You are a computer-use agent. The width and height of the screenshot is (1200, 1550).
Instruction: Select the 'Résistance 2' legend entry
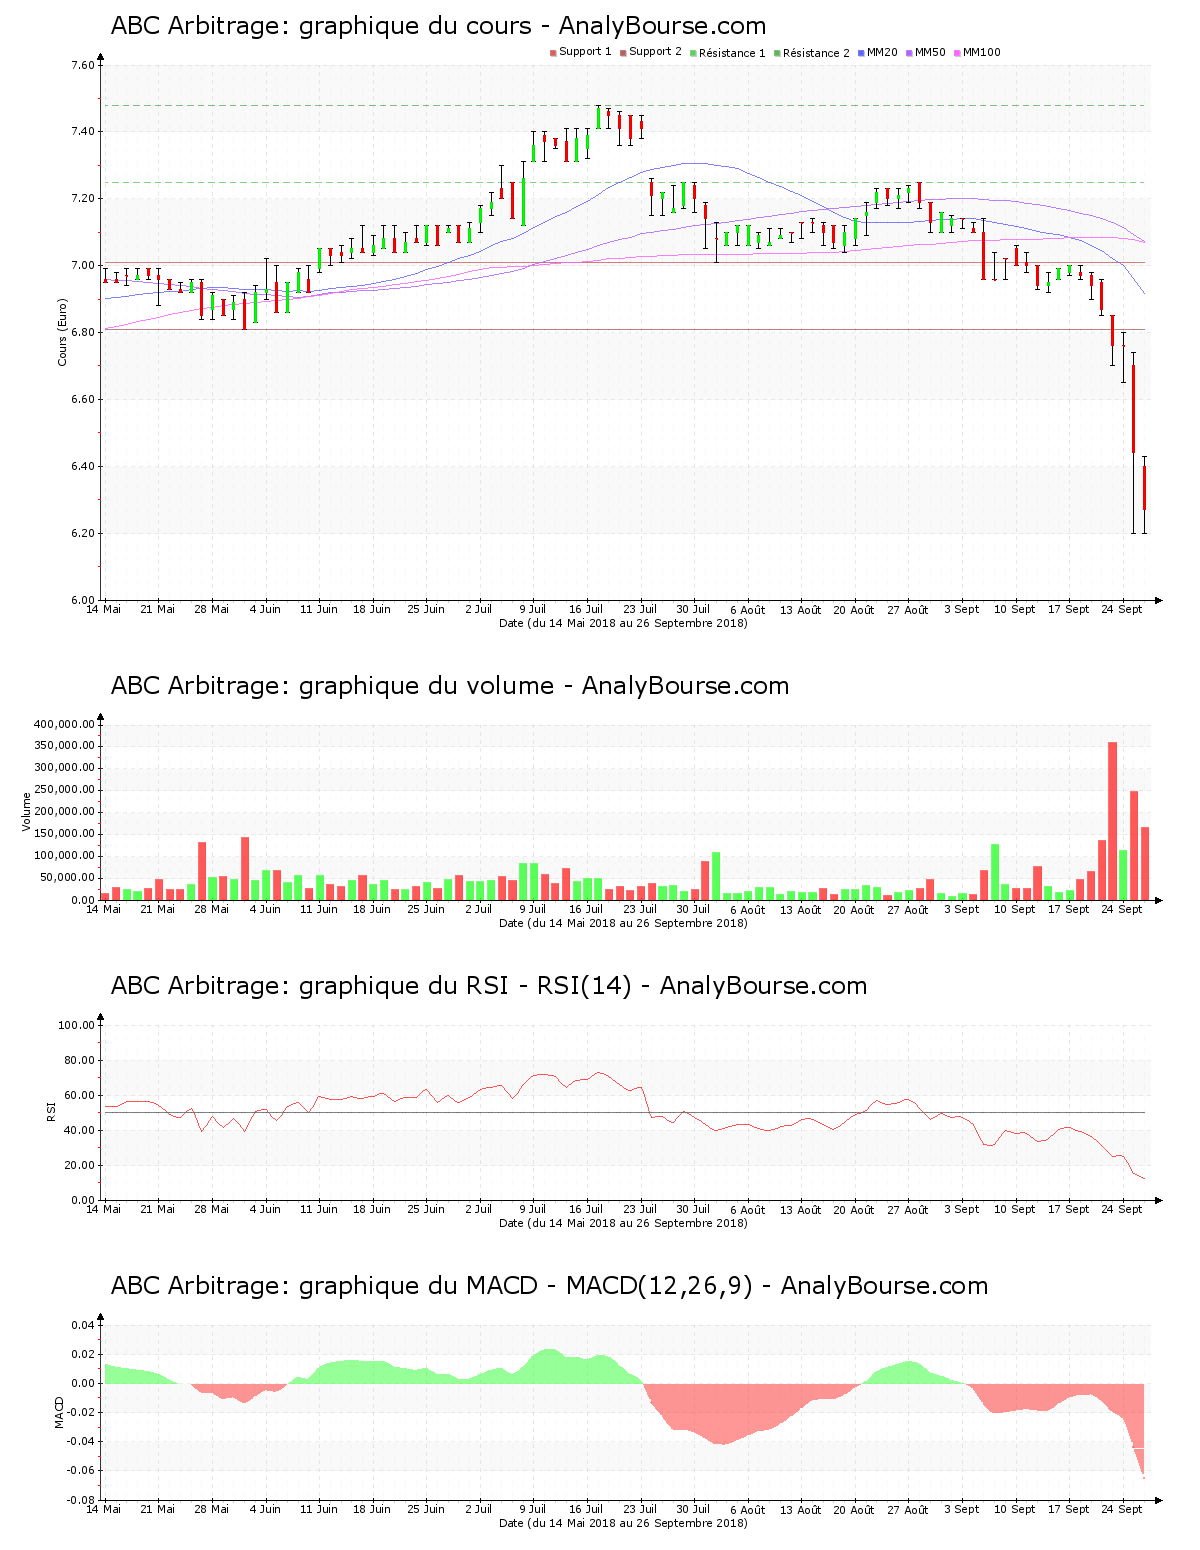(811, 52)
